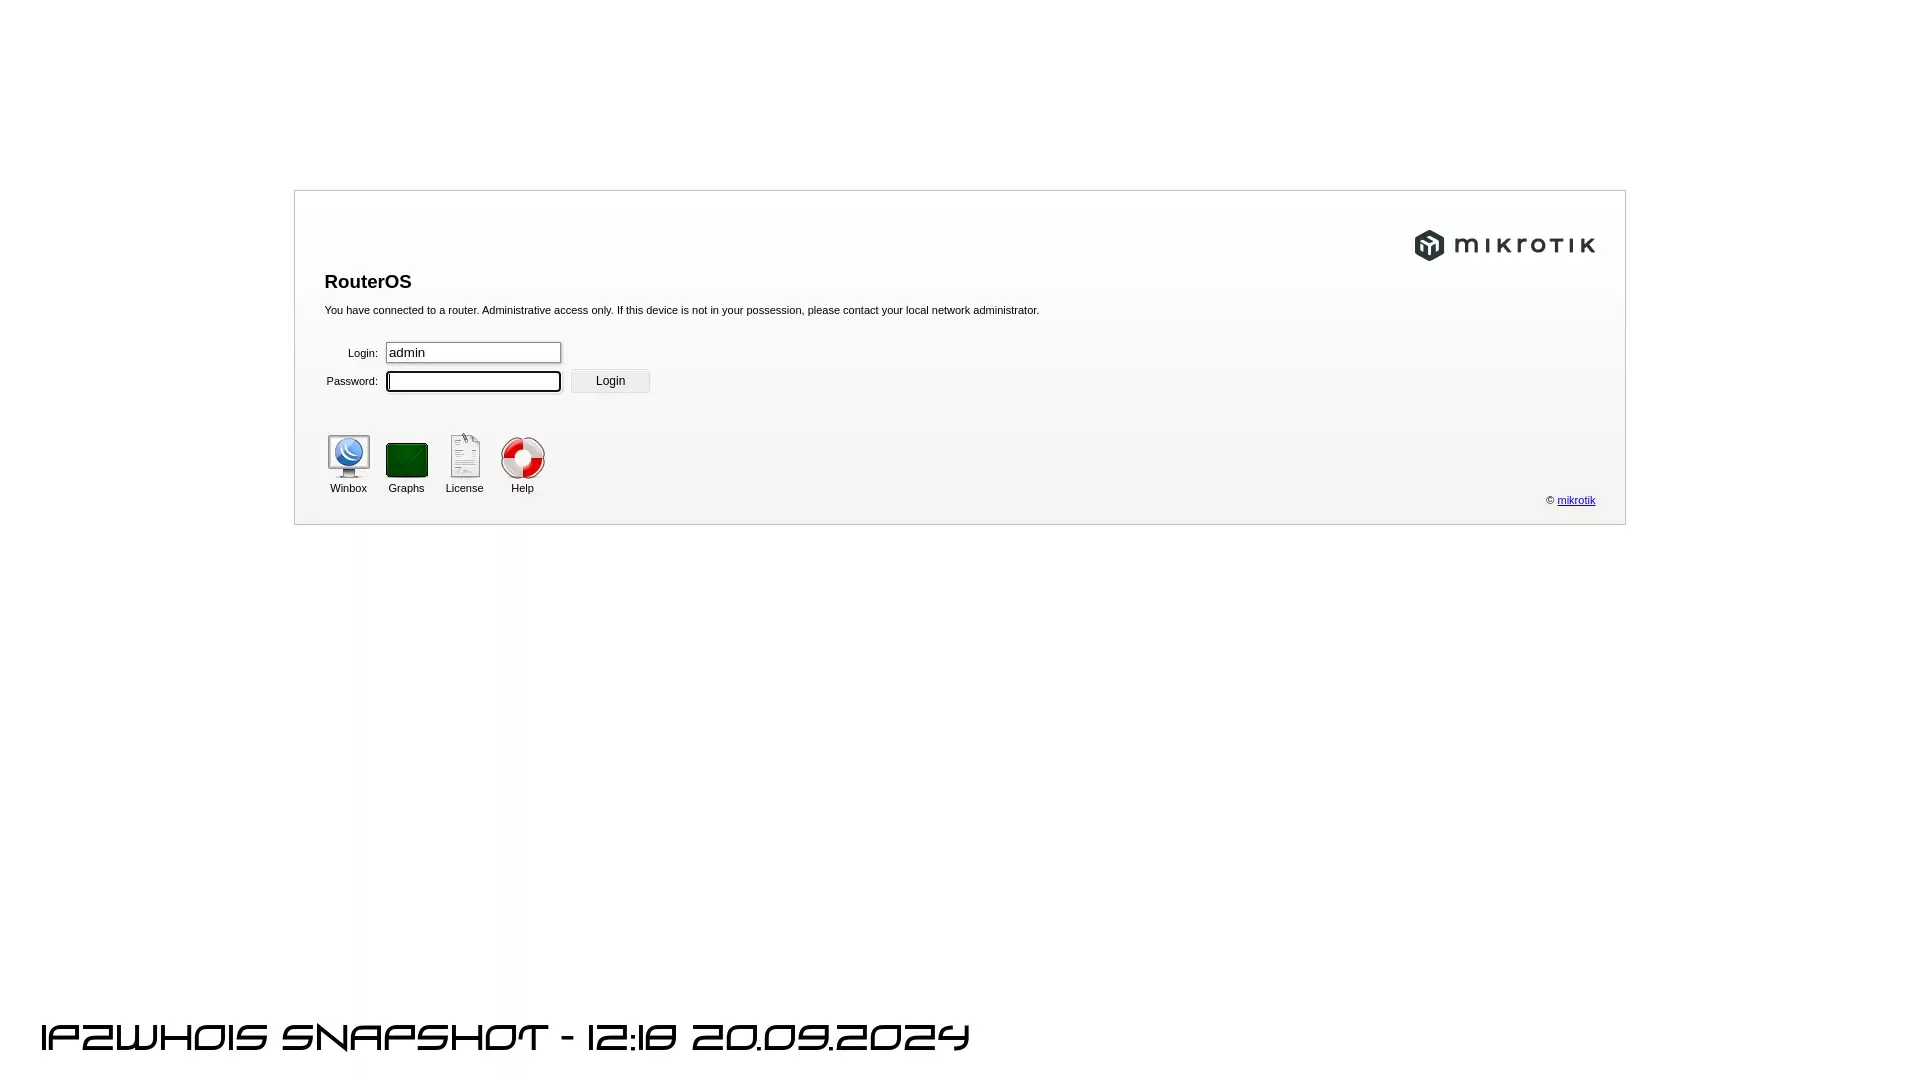Open the mikrotik copyright link
Screen dimensions: 1920x1080
tap(1576, 500)
